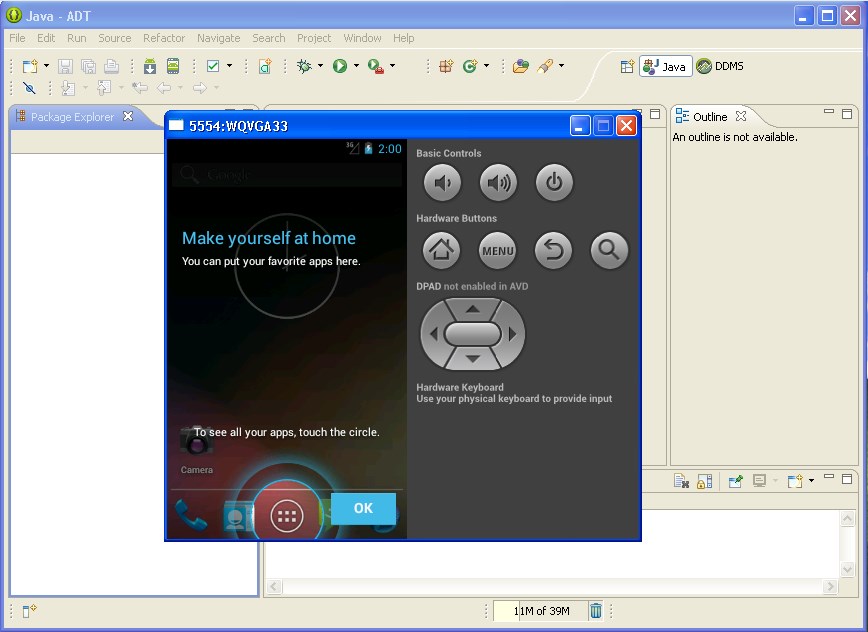Expand the Run dropdown arrow
The width and height of the screenshot is (868, 632).
point(356,66)
